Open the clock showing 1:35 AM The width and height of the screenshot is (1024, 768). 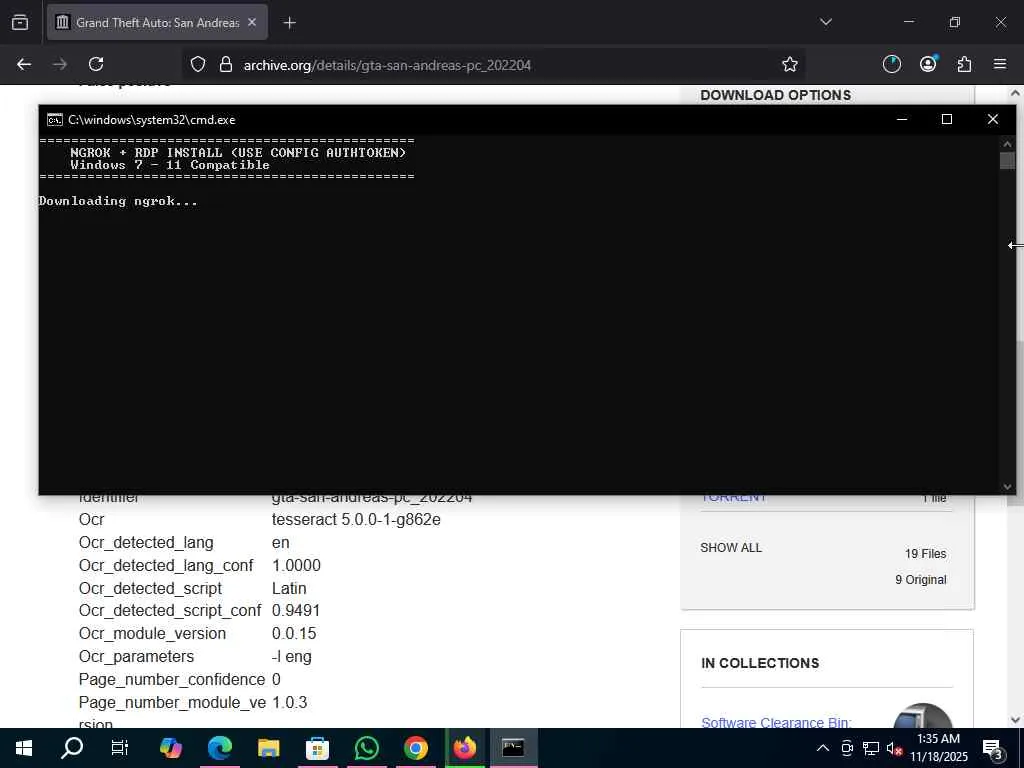[938, 748]
